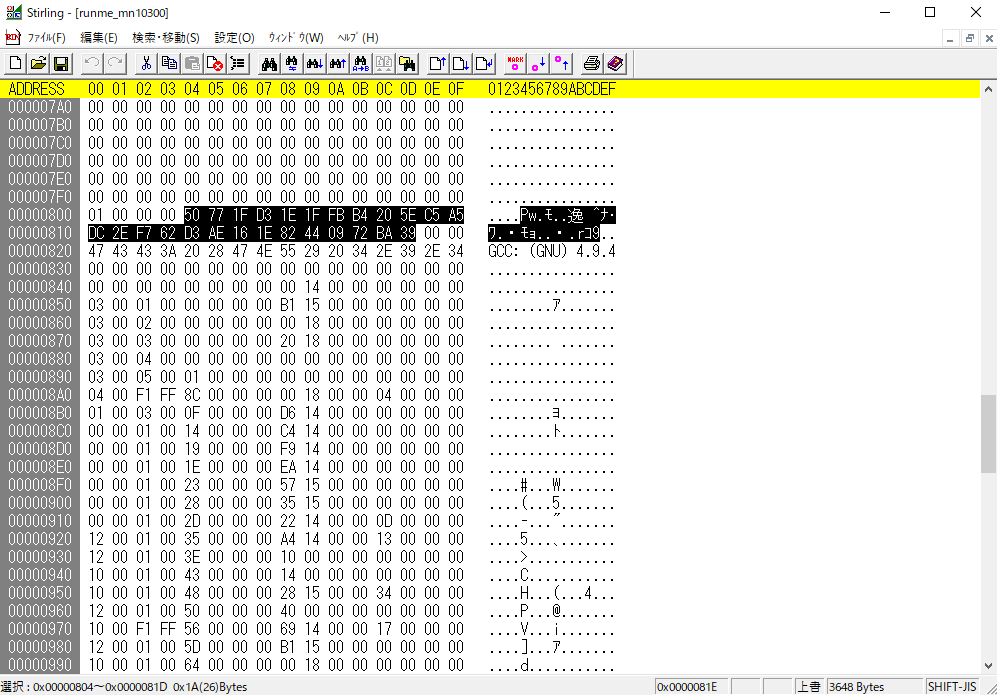Viewport: 997px width, 695px height.
Task: Click address row 00000820
Action: point(40,251)
